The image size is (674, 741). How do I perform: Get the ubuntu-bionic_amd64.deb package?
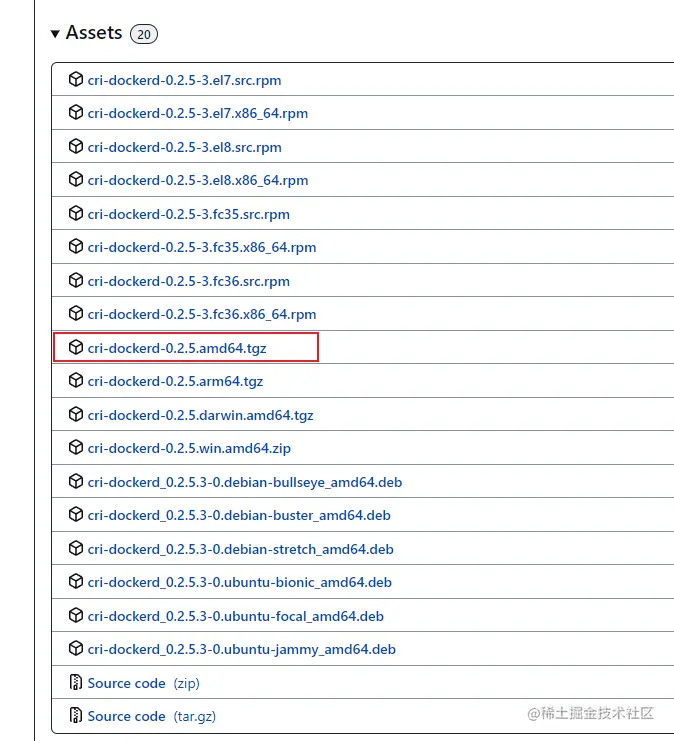tap(240, 583)
